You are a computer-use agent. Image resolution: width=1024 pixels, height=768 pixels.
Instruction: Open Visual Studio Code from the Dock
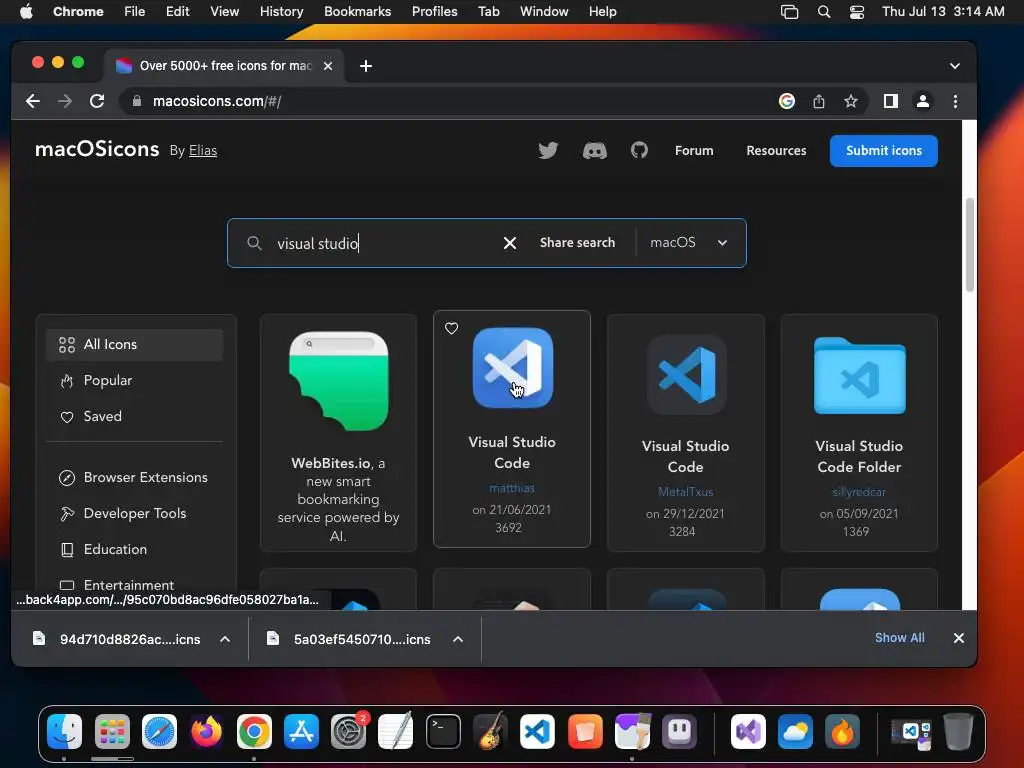tap(537, 731)
